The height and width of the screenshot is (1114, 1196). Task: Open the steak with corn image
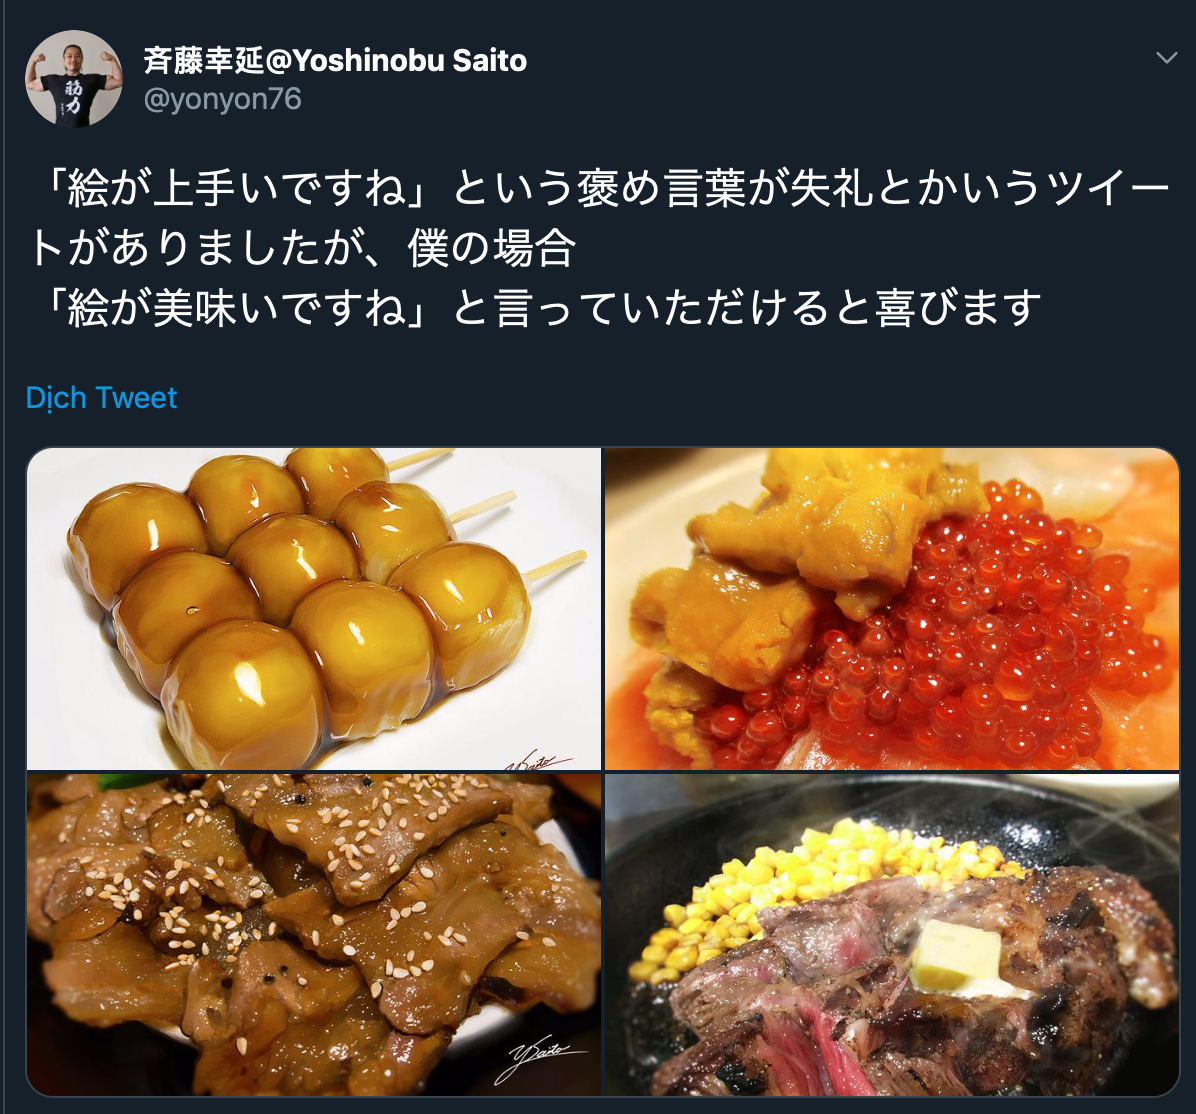click(892, 935)
